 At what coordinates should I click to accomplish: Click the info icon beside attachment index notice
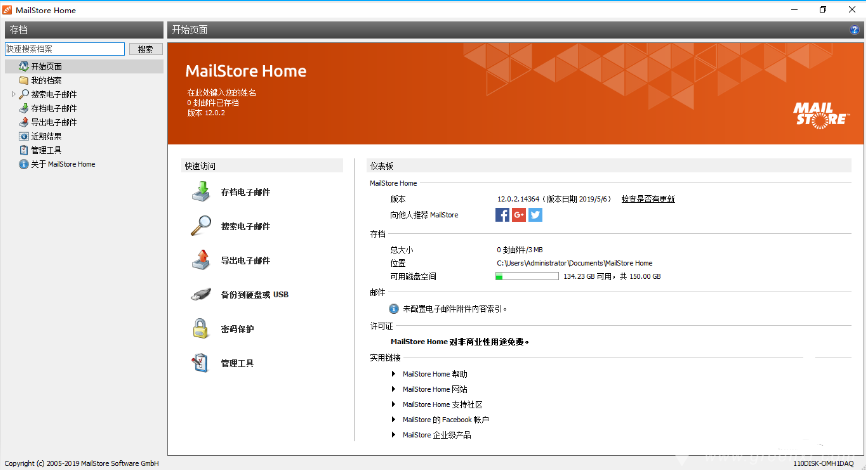(394, 309)
